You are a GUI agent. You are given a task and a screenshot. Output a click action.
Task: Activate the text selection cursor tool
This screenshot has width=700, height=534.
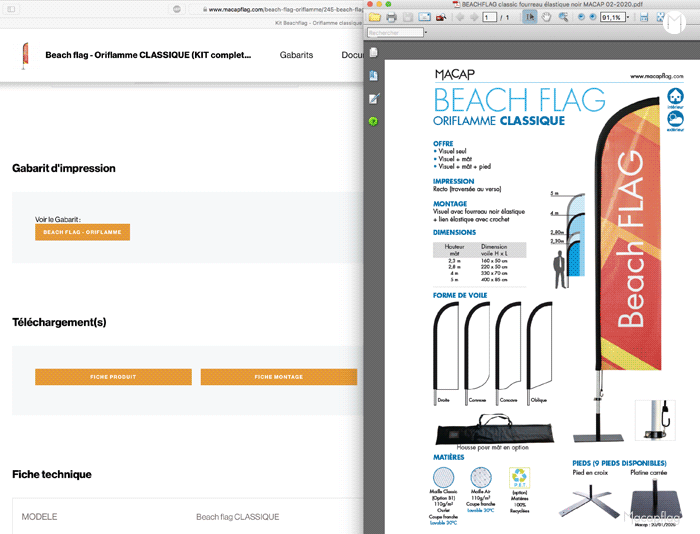[531, 17]
